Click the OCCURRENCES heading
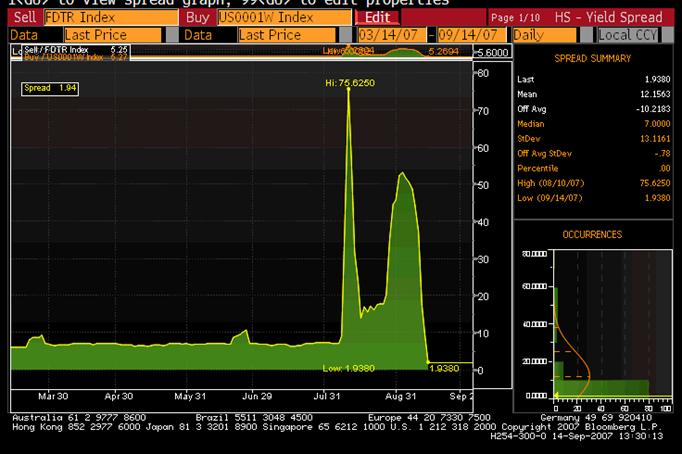 tap(592, 234)
